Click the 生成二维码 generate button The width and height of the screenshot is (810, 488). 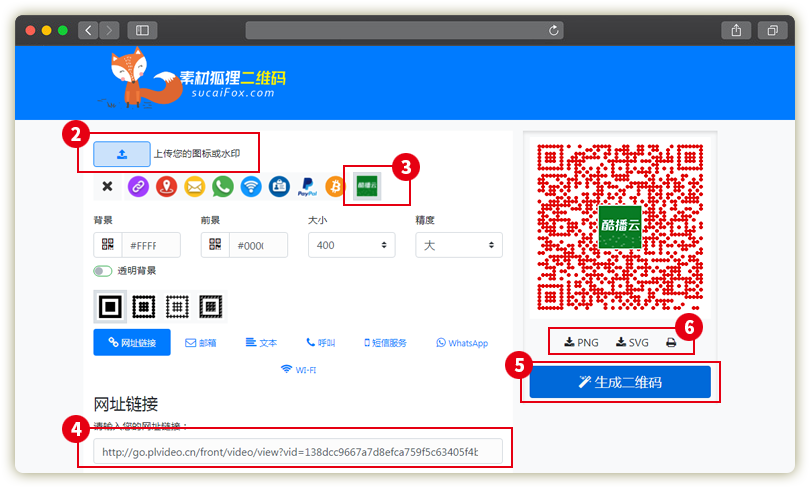620,382
